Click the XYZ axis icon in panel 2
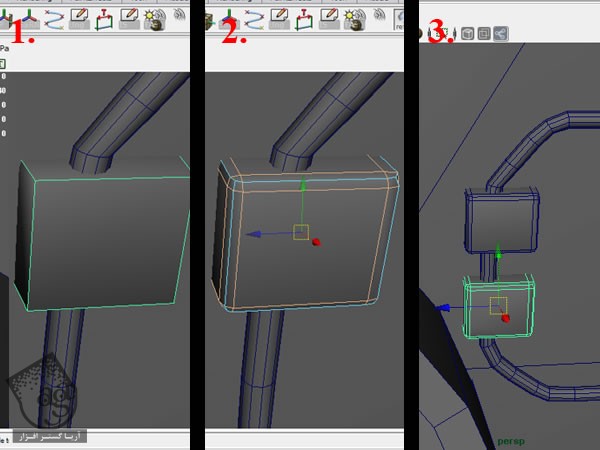The image size is (600, 450). point(228,17)
